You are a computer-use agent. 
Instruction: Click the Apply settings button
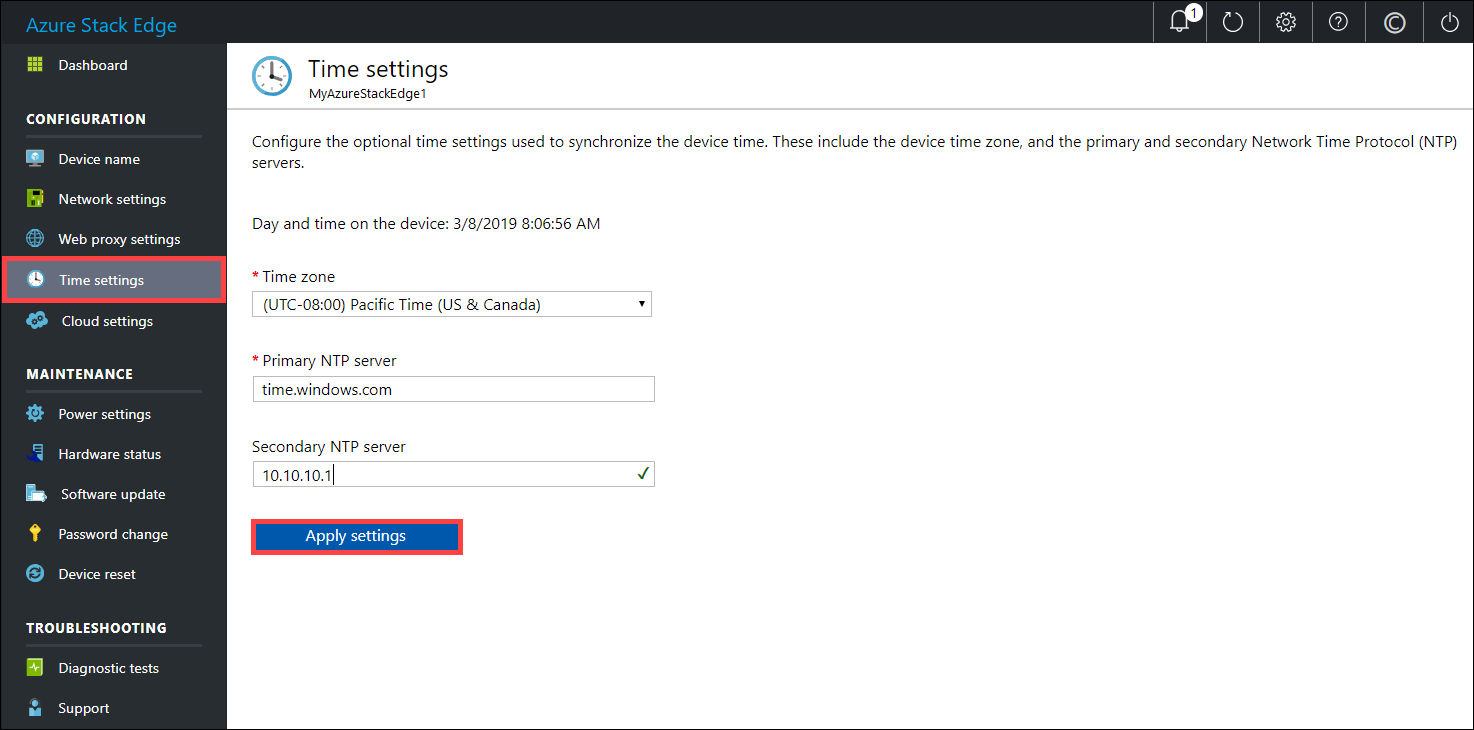coord(356,536)
